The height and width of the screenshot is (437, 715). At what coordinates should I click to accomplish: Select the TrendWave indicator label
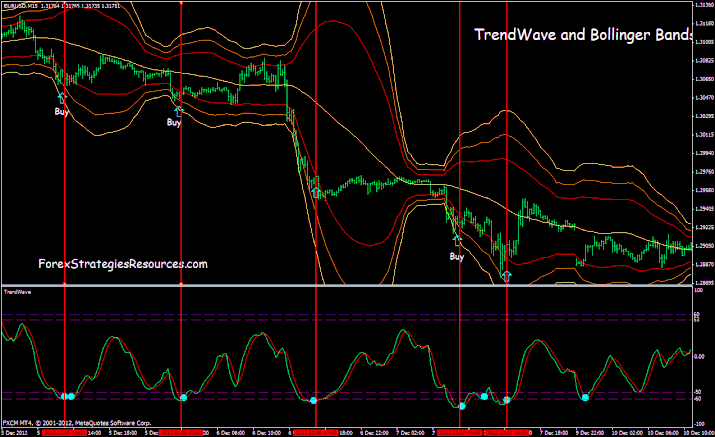tap(17, 291)
